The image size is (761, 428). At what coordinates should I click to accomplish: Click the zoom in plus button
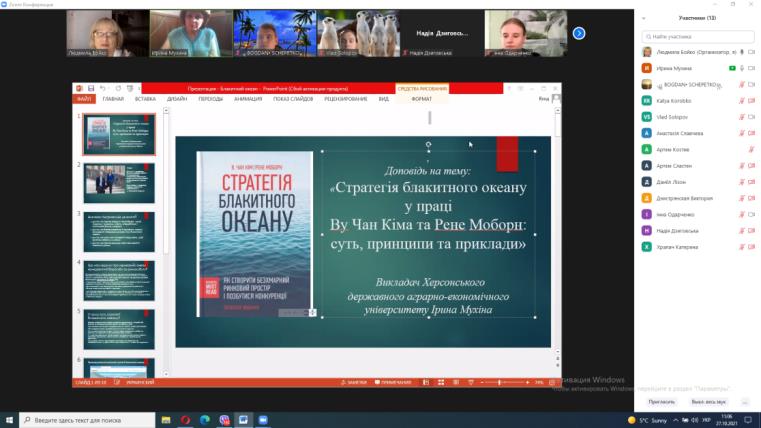528,382
